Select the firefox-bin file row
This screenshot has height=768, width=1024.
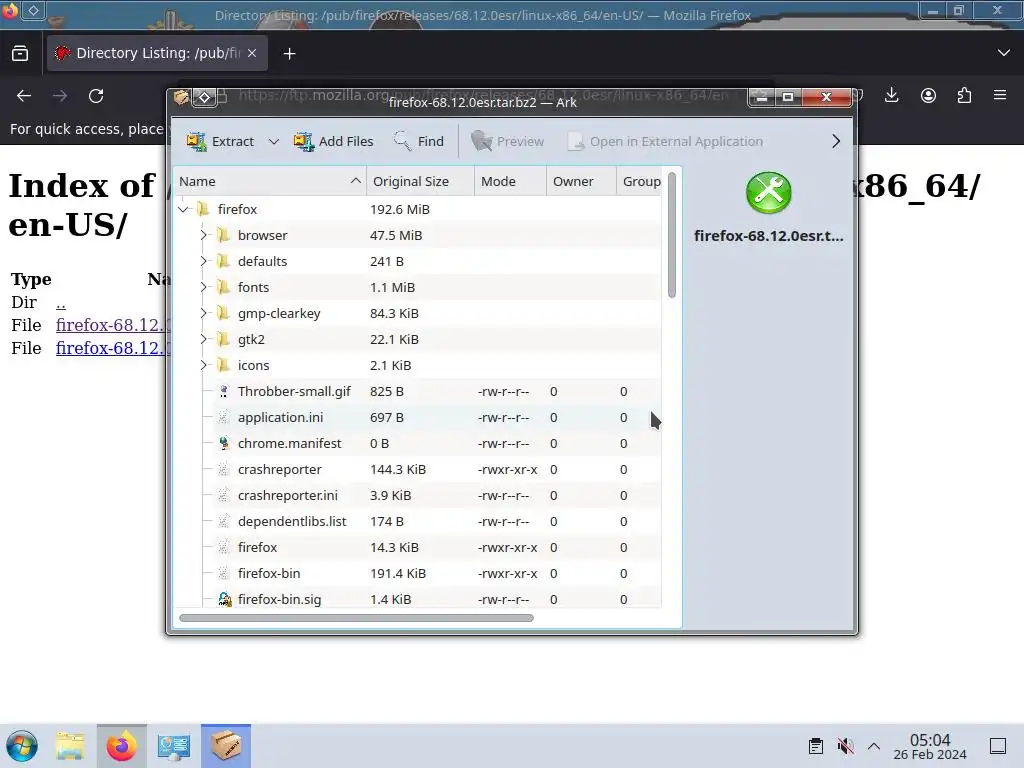(418, 573)
